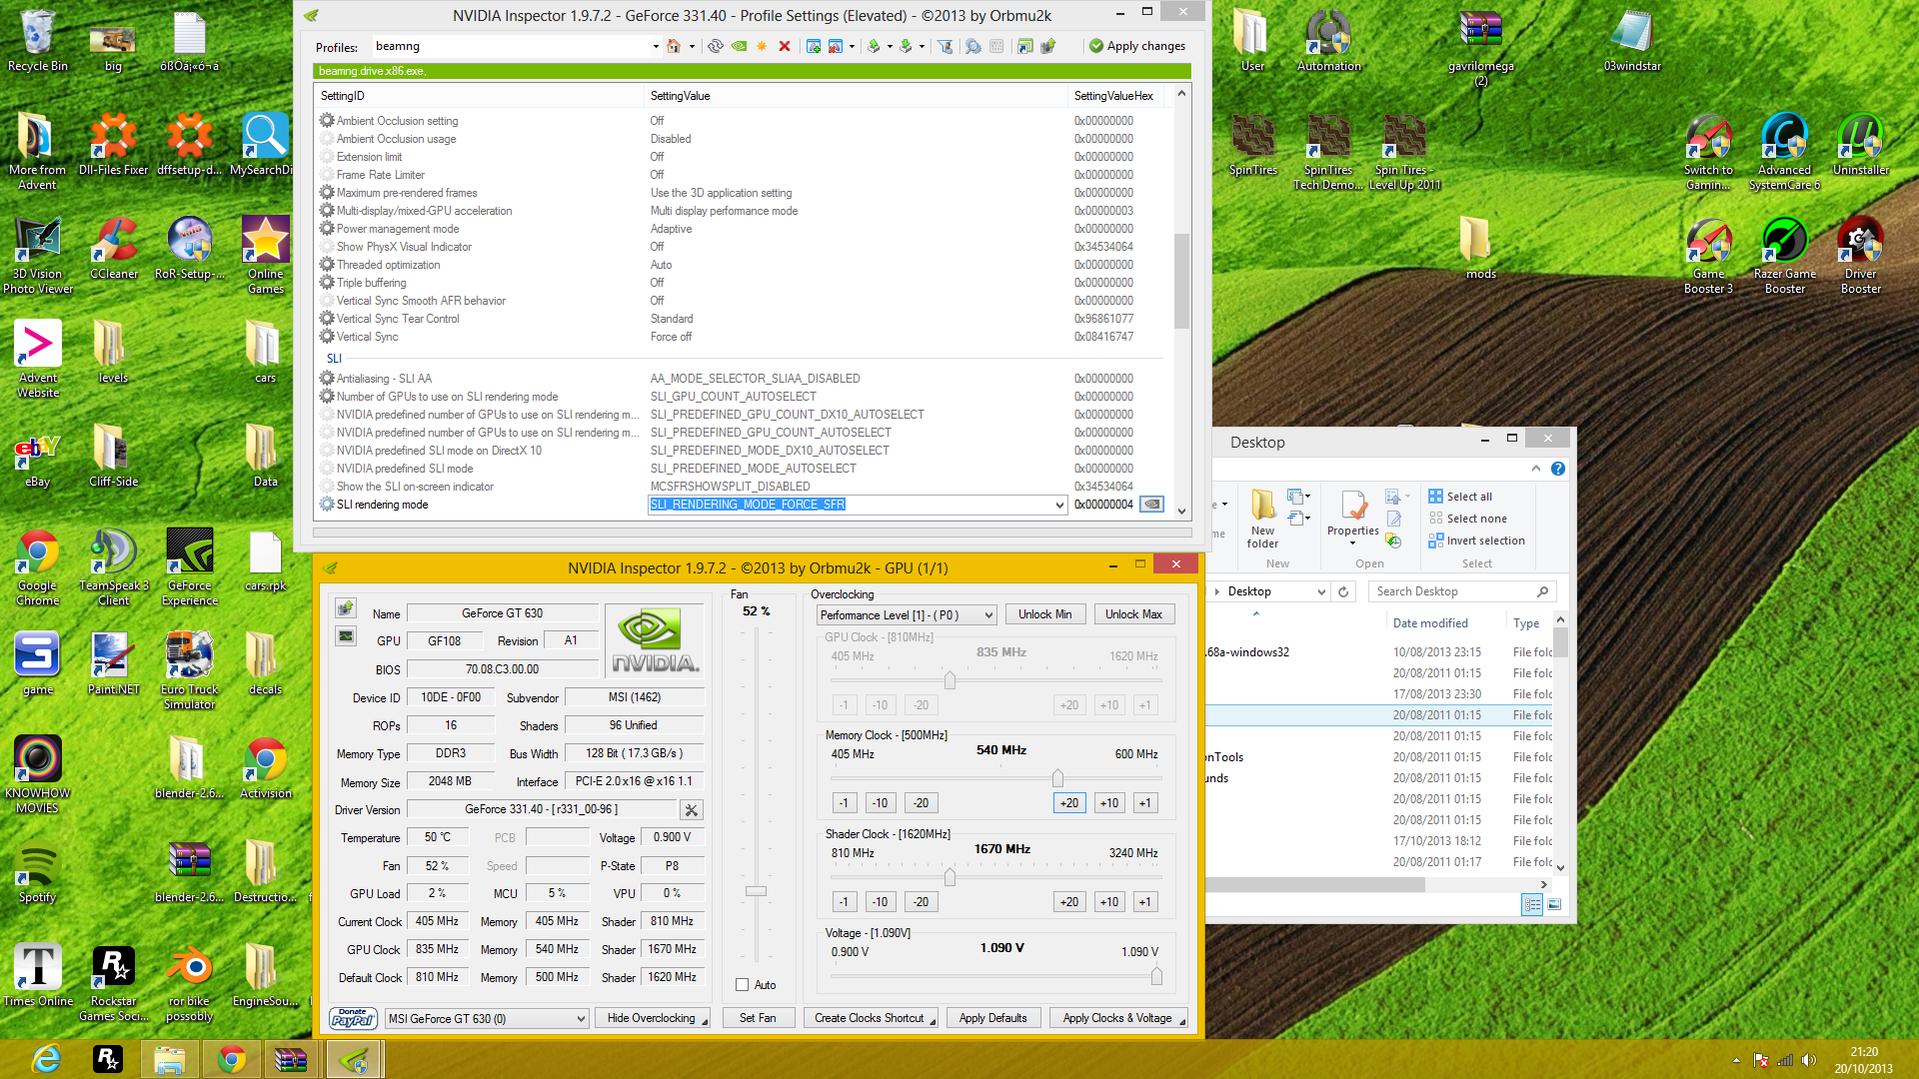Click the scan/search profiles magnifier icon
The width and height of the screenshot is (1919, 1079).
tap(973, 46)
